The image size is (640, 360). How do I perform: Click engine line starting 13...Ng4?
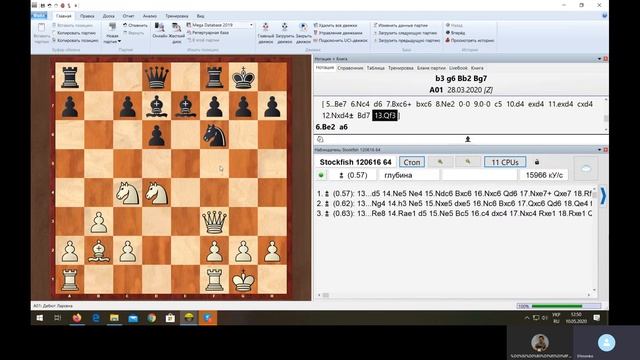[454, 203]
